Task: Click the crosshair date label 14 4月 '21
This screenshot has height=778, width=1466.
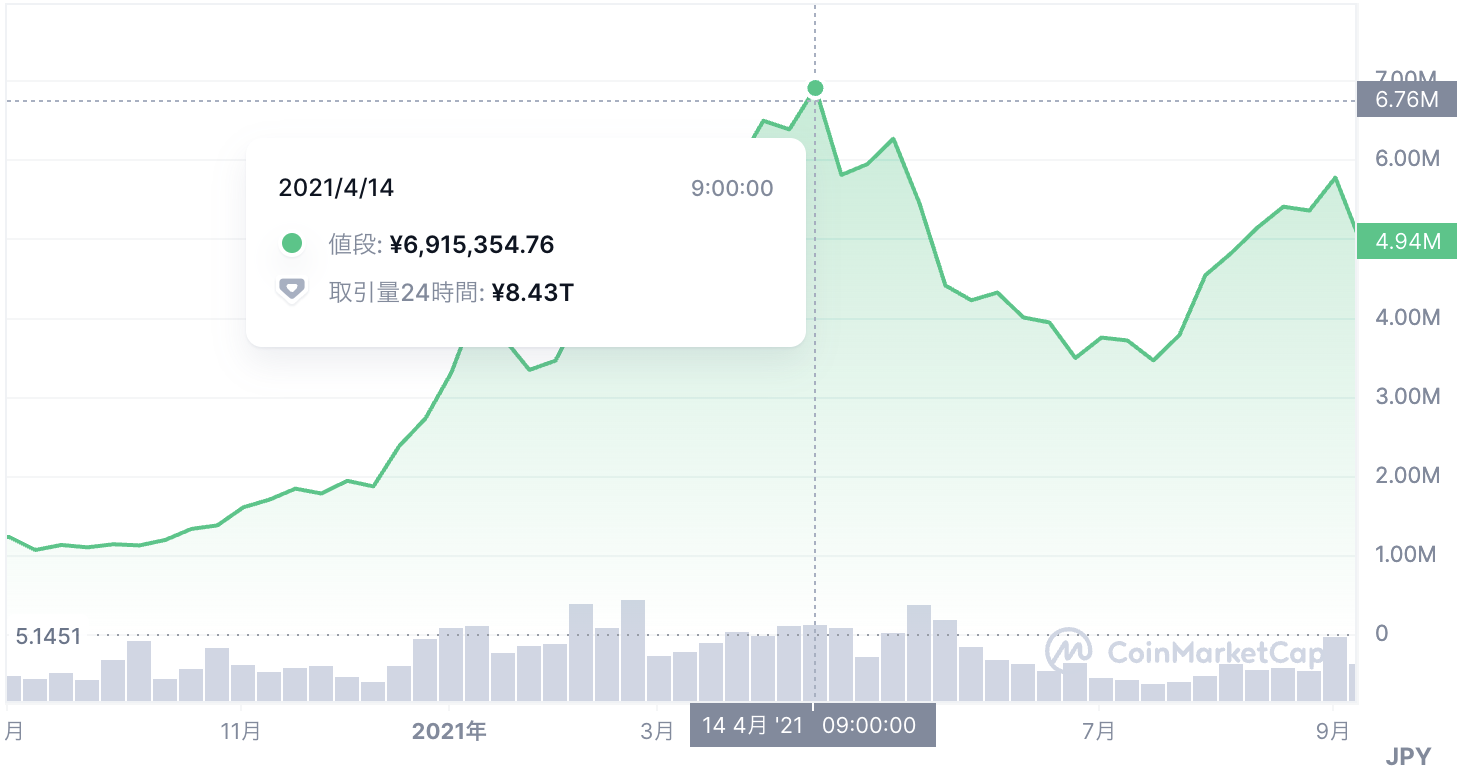Action: 753,725
